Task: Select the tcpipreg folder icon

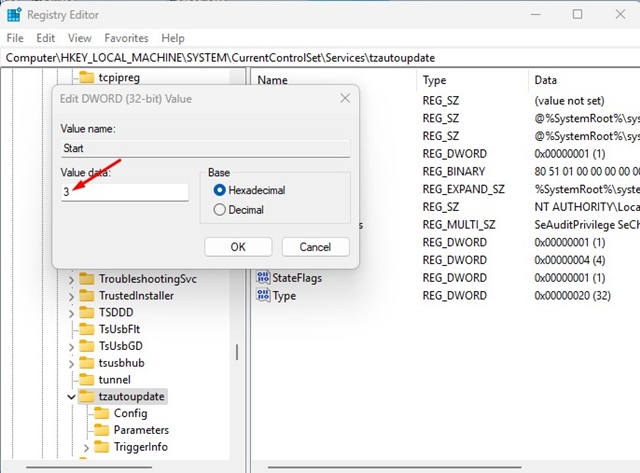Action: [x=86, y=77]
